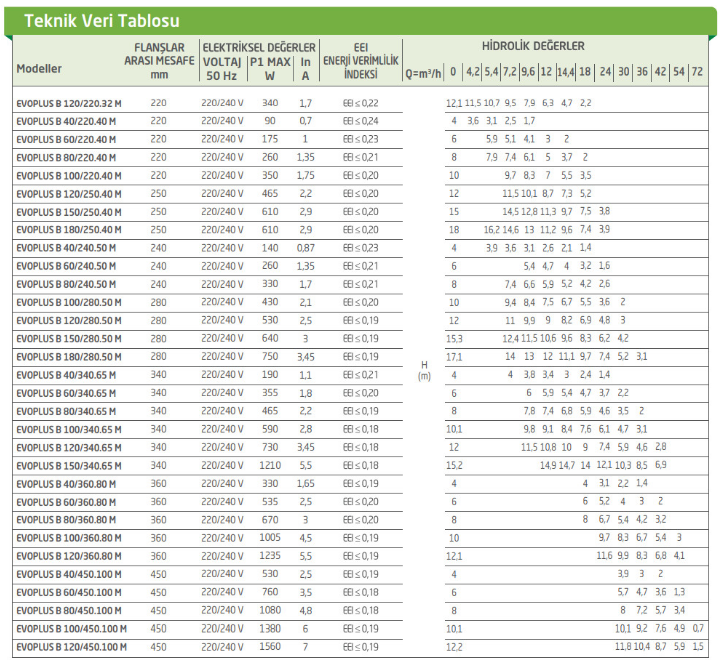Click HİDROLİK DEĞERLER header
The image size is (722, 663).
(533, 46)
